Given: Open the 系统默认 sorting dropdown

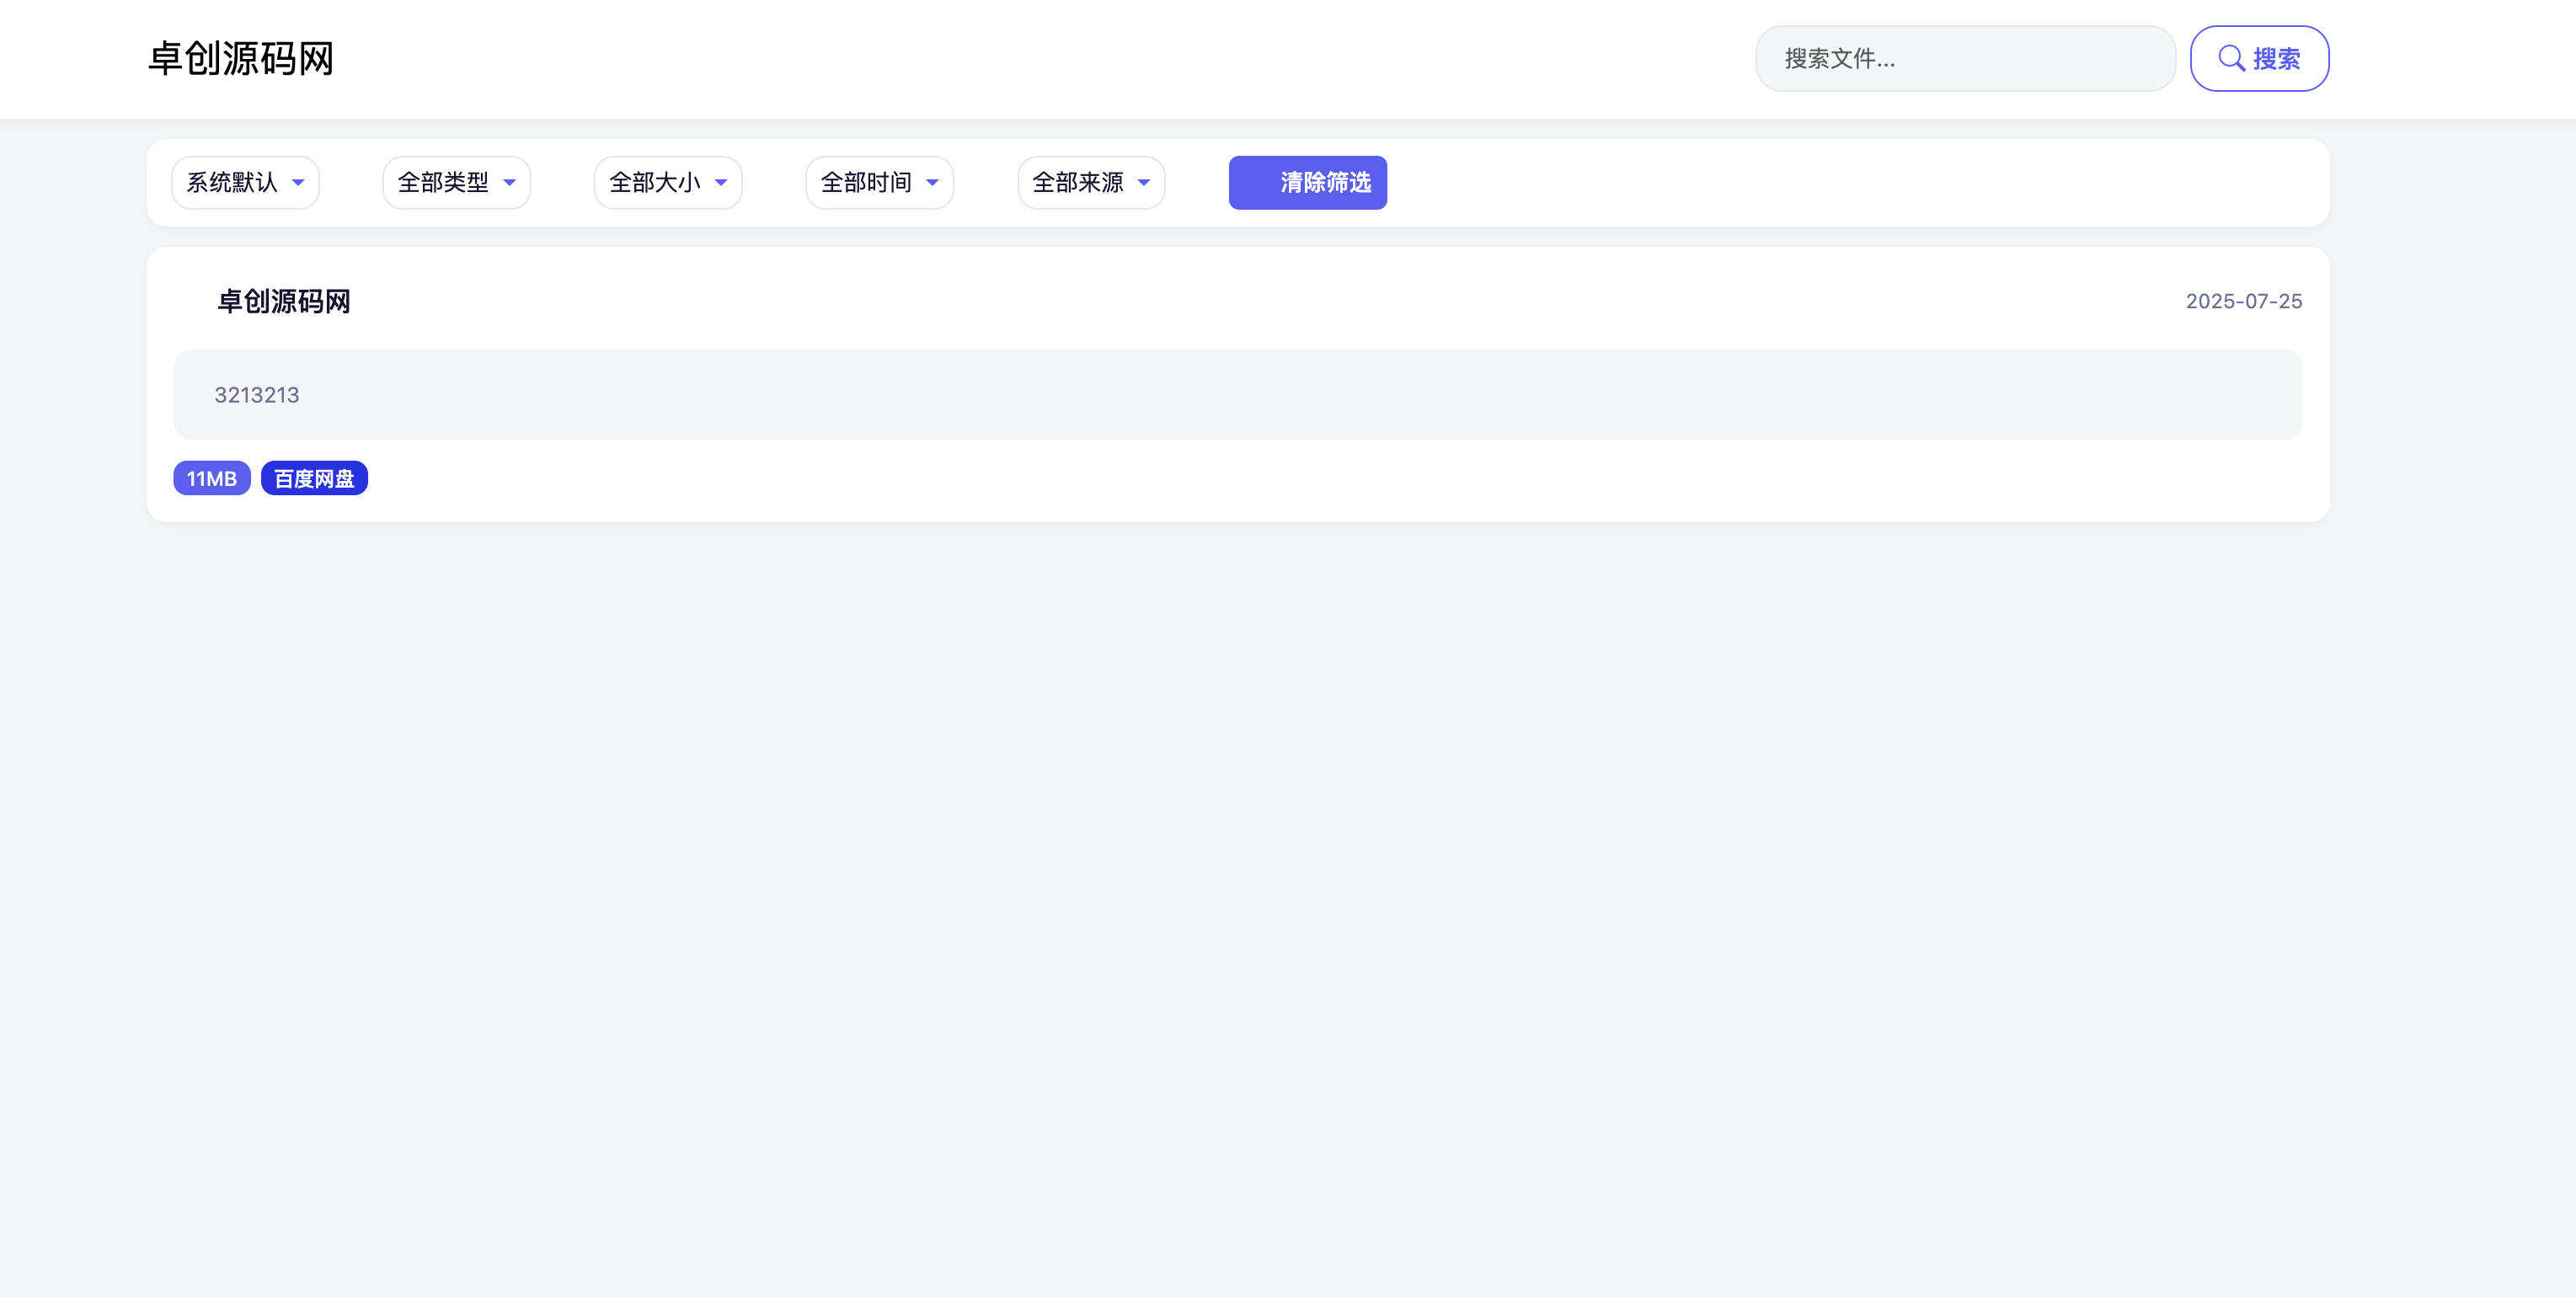Looking at the screenshot, I should coord(245,183).
